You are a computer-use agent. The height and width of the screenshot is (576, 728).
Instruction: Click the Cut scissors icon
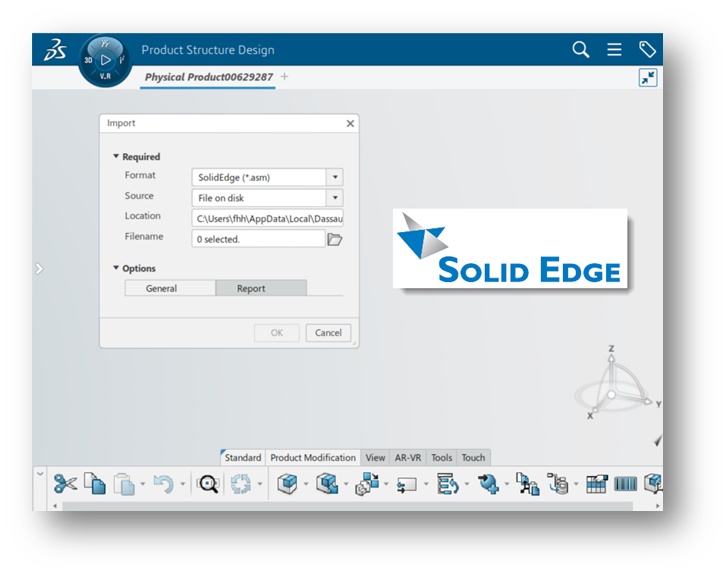(x=65, y=484)
